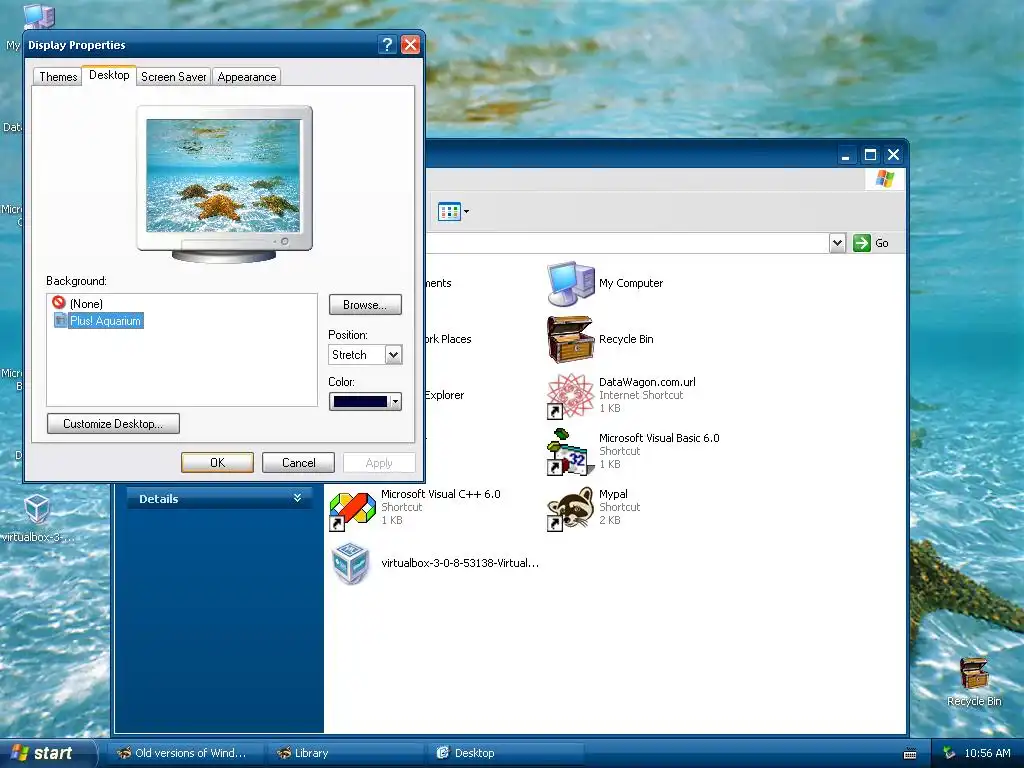This screenshot has height=768, width=1024.
Task: Click the Views toolbar icon in explorer
Action: [x=449, y=212]
